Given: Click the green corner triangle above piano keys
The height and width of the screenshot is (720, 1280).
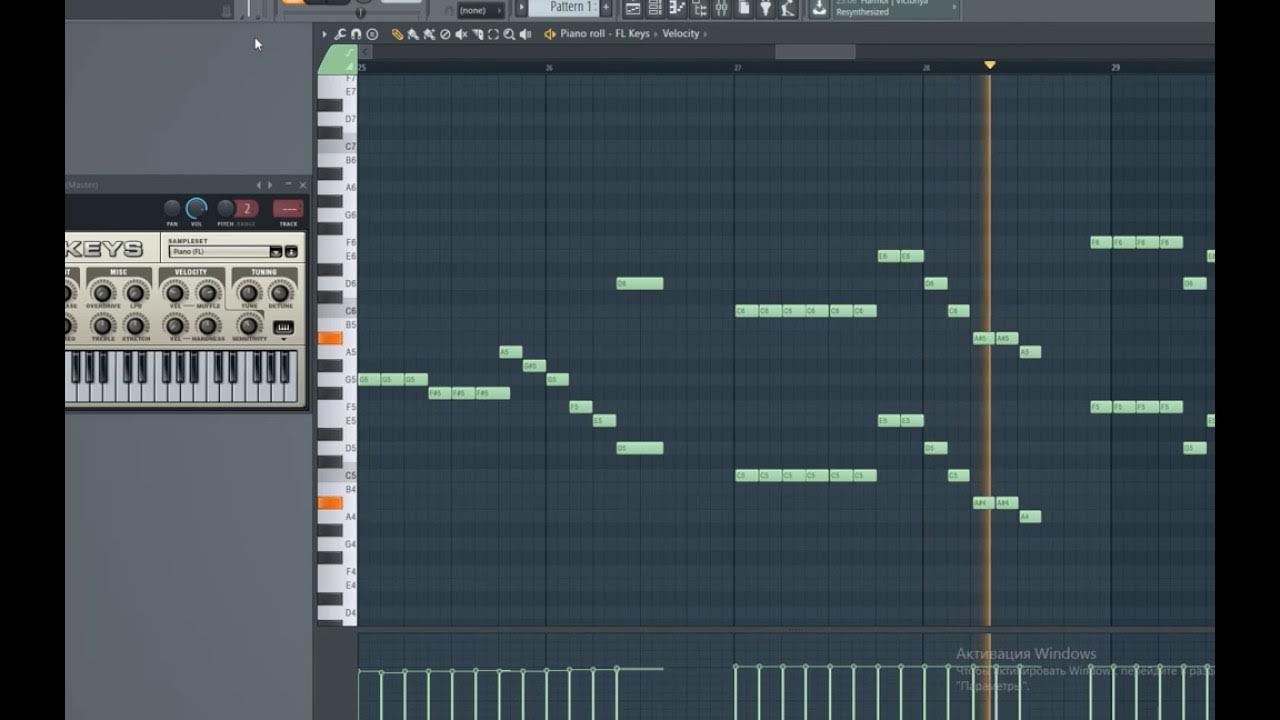Looking at the screenshot, I should 337,59.
